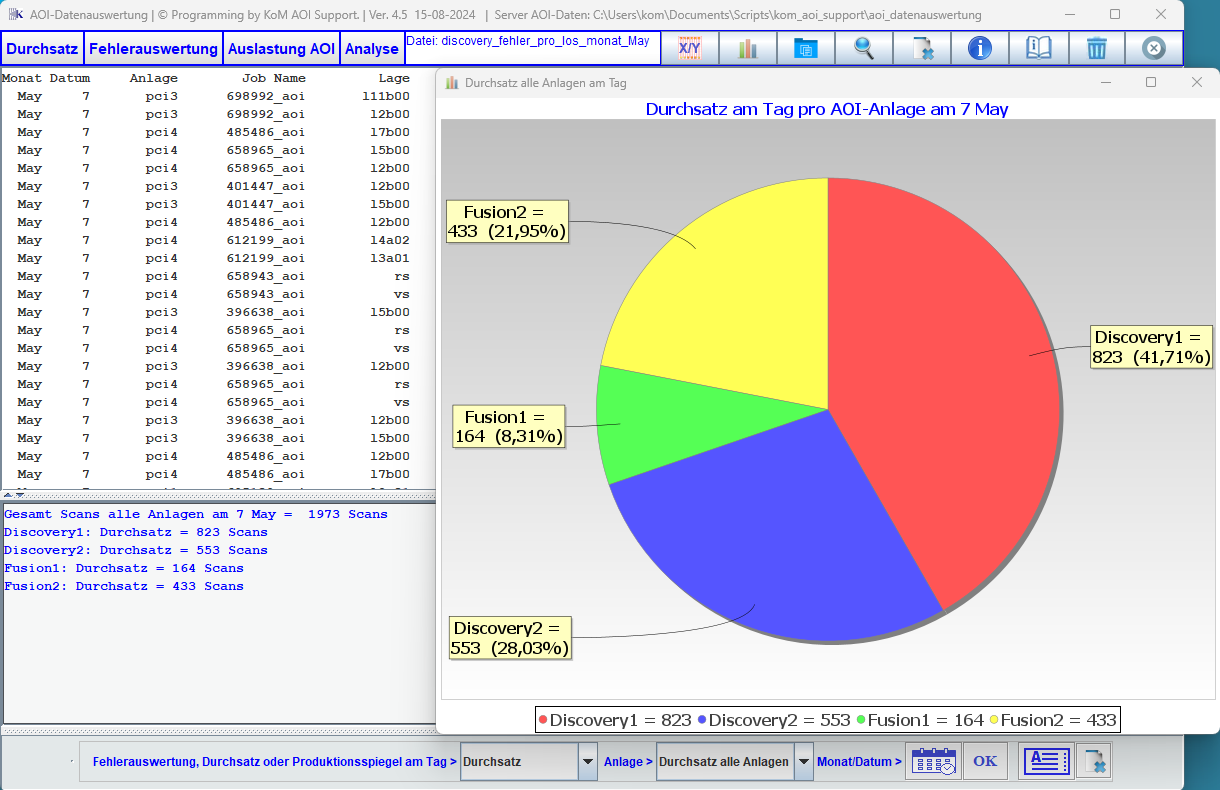Click the blue folder files icon
The width and height of the screenshot is (1220, 790).
[806, 48]
